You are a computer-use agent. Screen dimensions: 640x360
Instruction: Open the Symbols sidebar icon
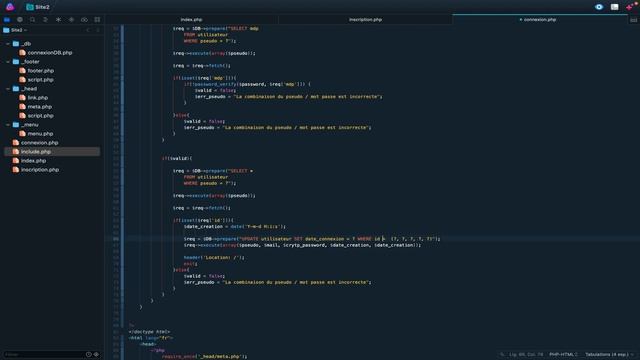pyautogui.click(x=45, y=20)
